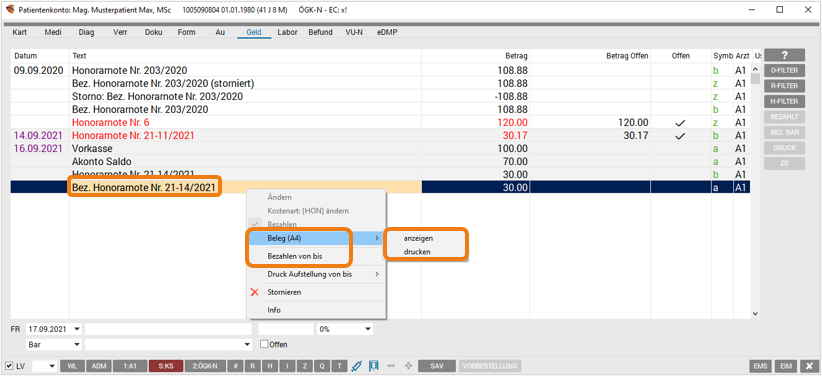
Task: Switch to the eDMP tab
Action: tap(387, 32)
